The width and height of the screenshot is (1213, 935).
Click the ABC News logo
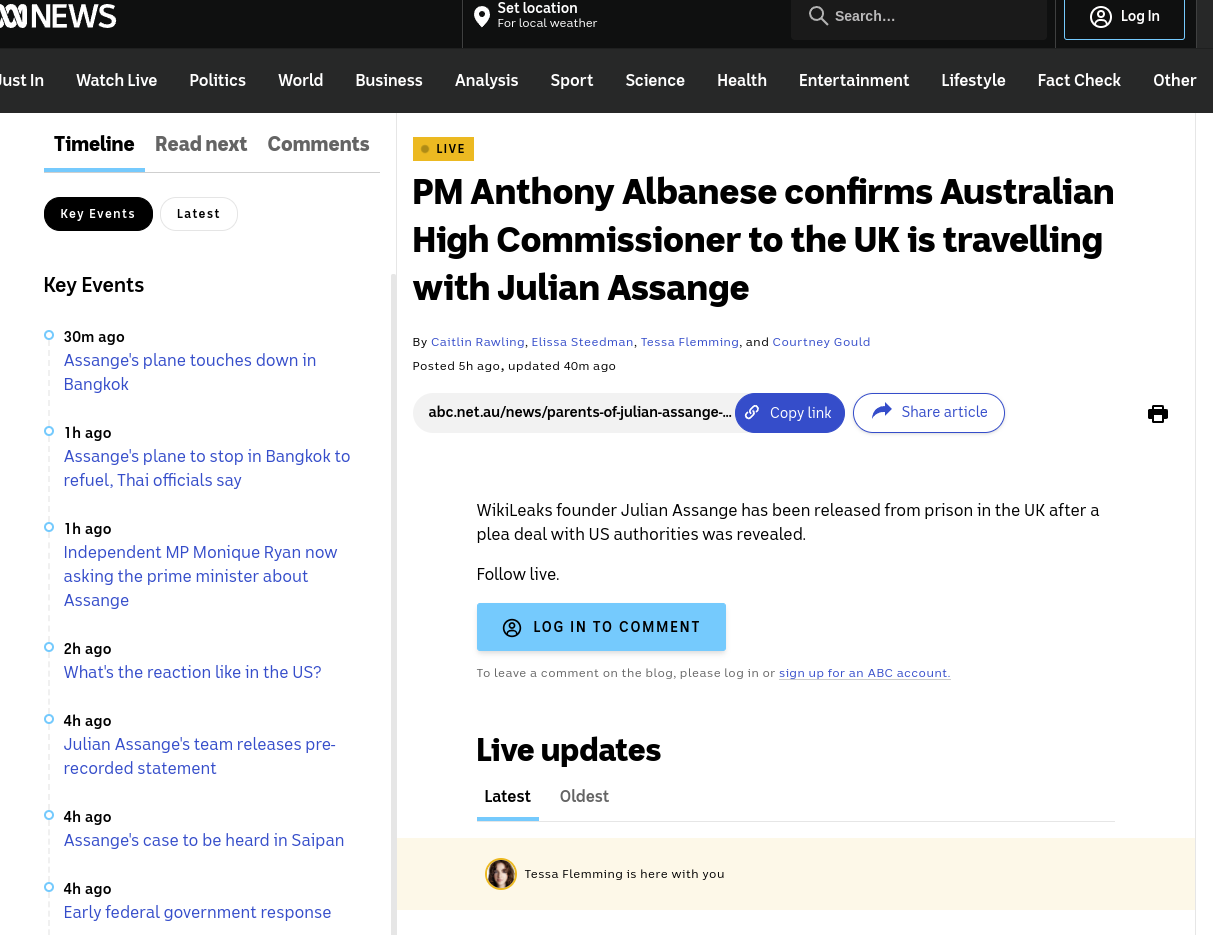[x=58, y=16]
